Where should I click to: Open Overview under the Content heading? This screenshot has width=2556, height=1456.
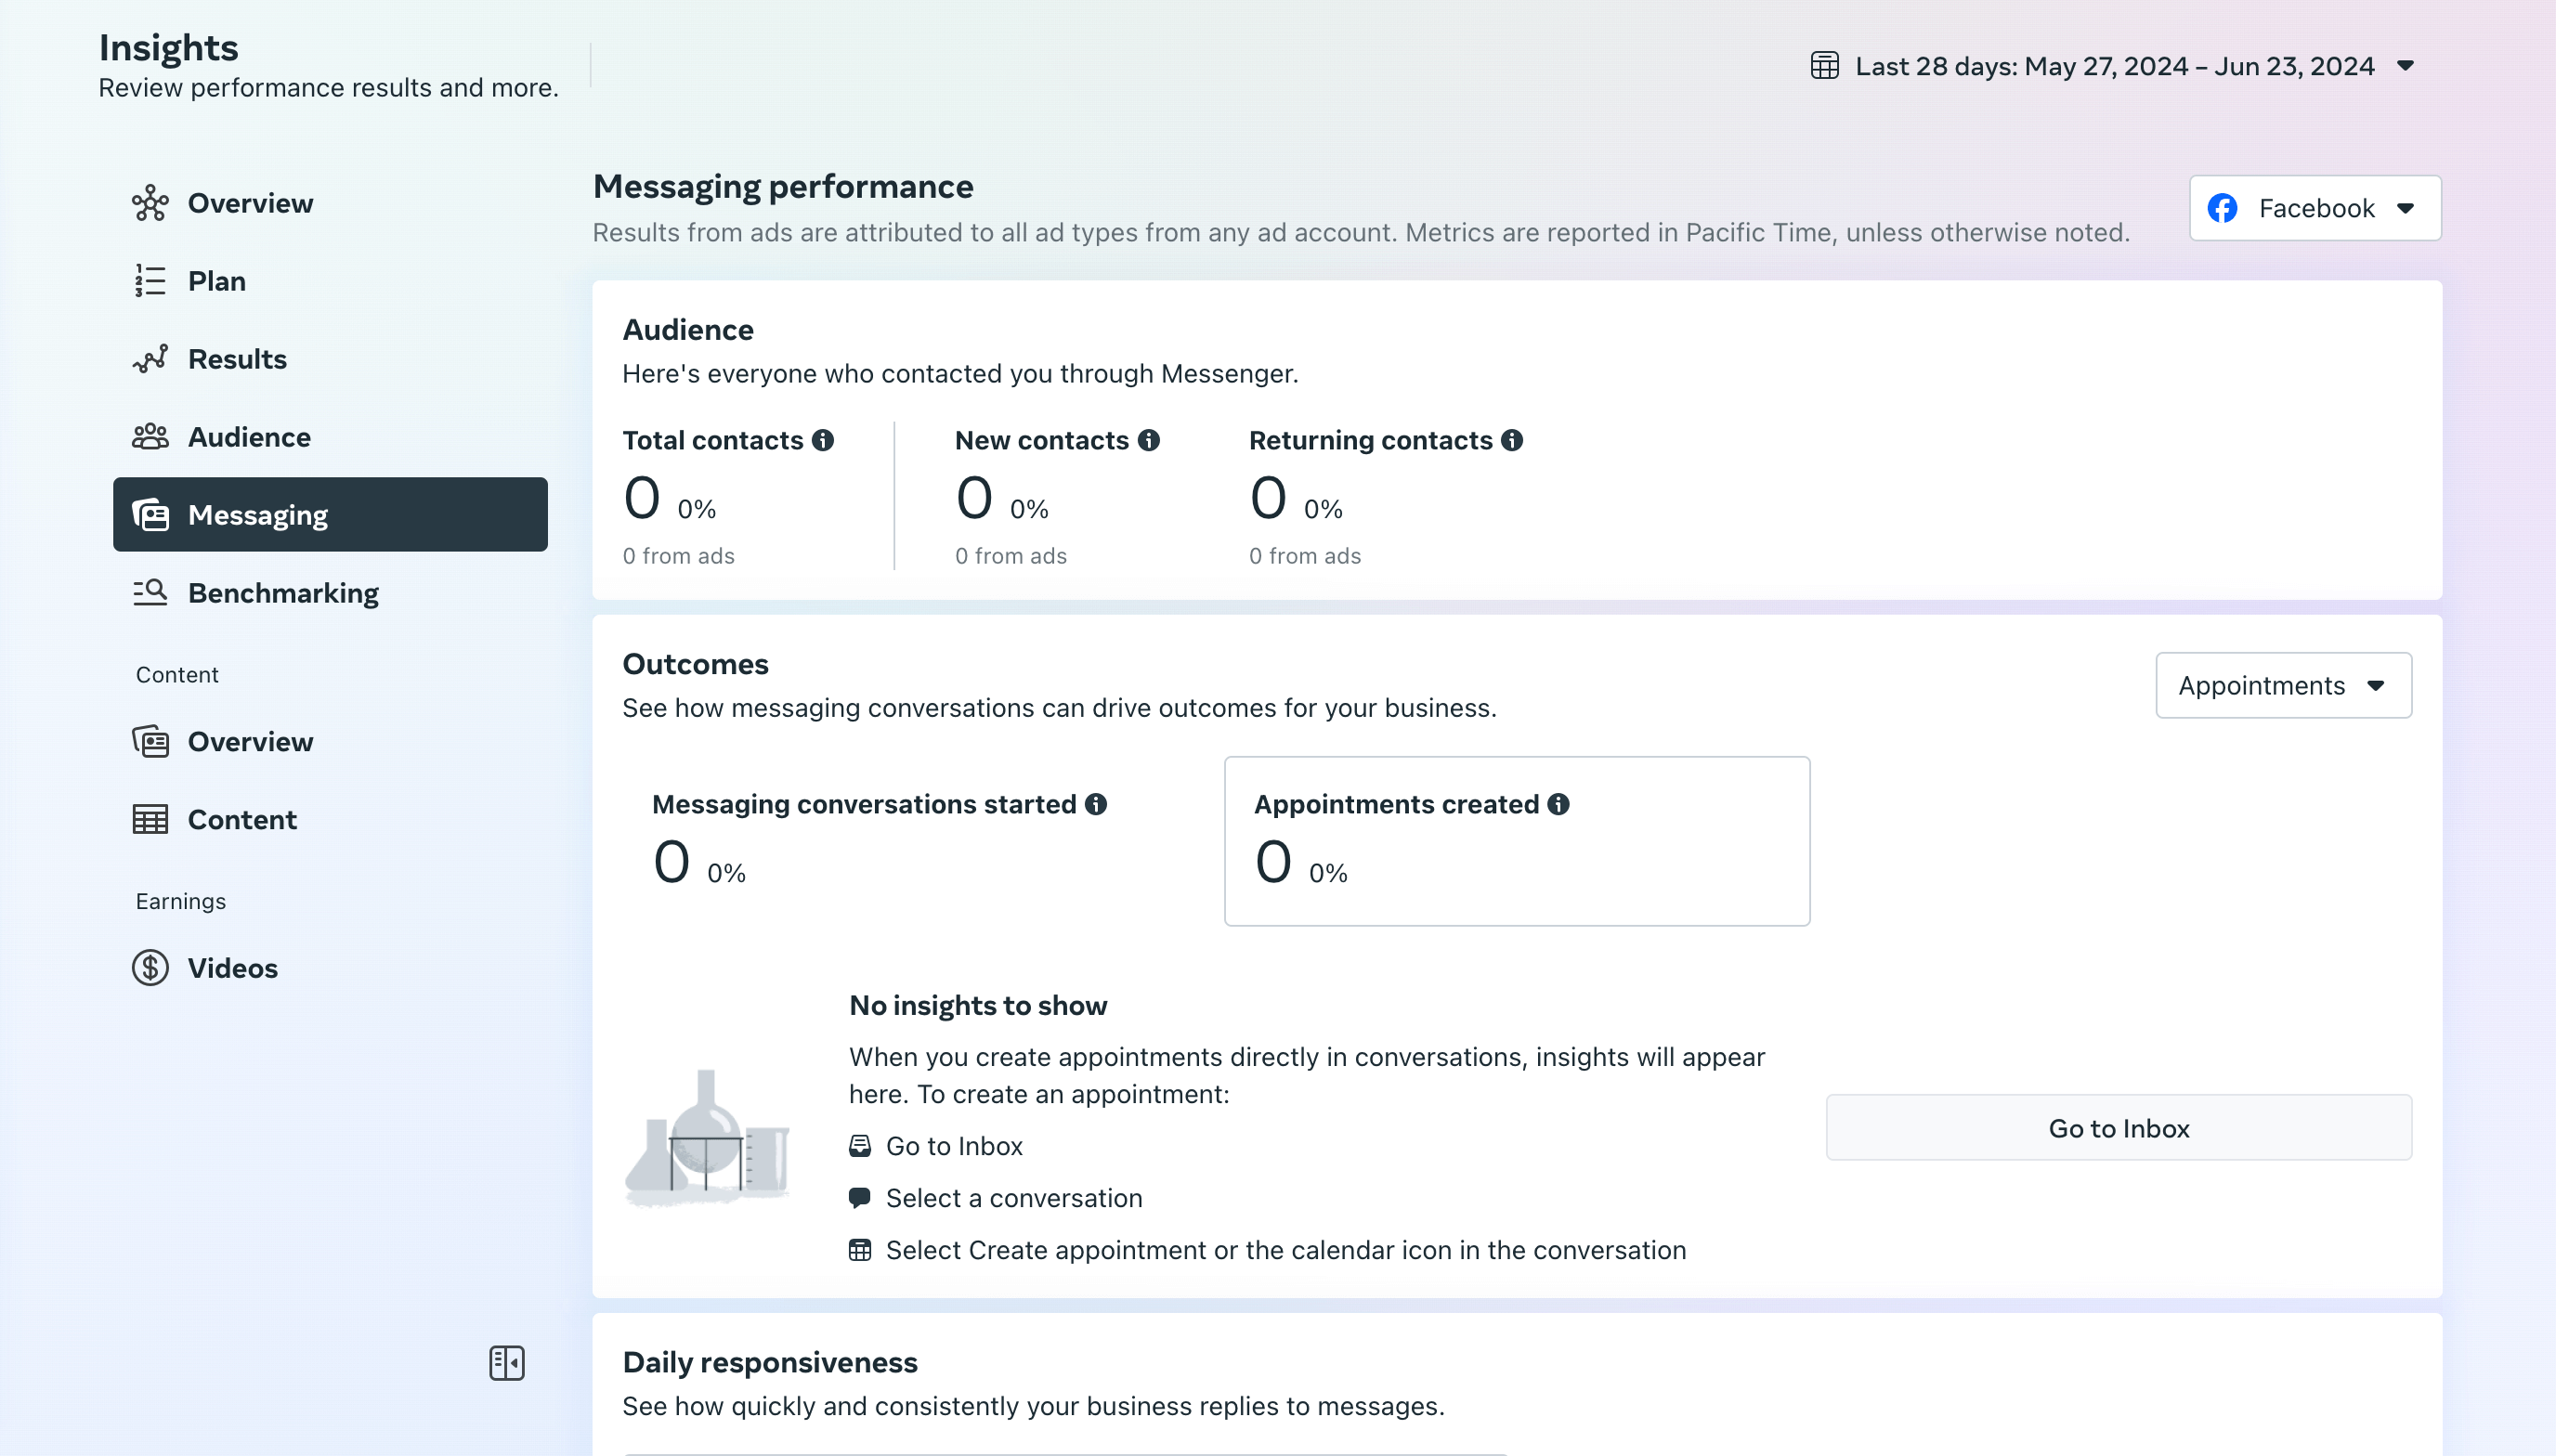click(250, 742)
